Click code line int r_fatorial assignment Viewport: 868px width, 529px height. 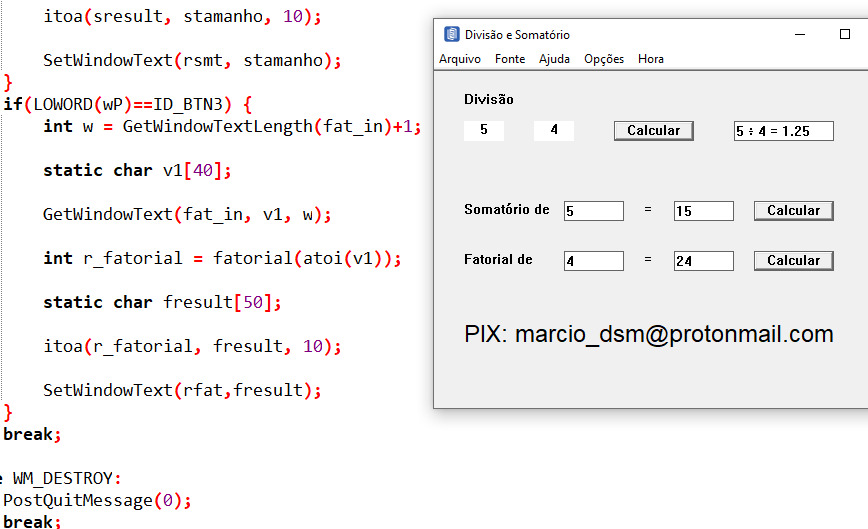tap(222, 258)
